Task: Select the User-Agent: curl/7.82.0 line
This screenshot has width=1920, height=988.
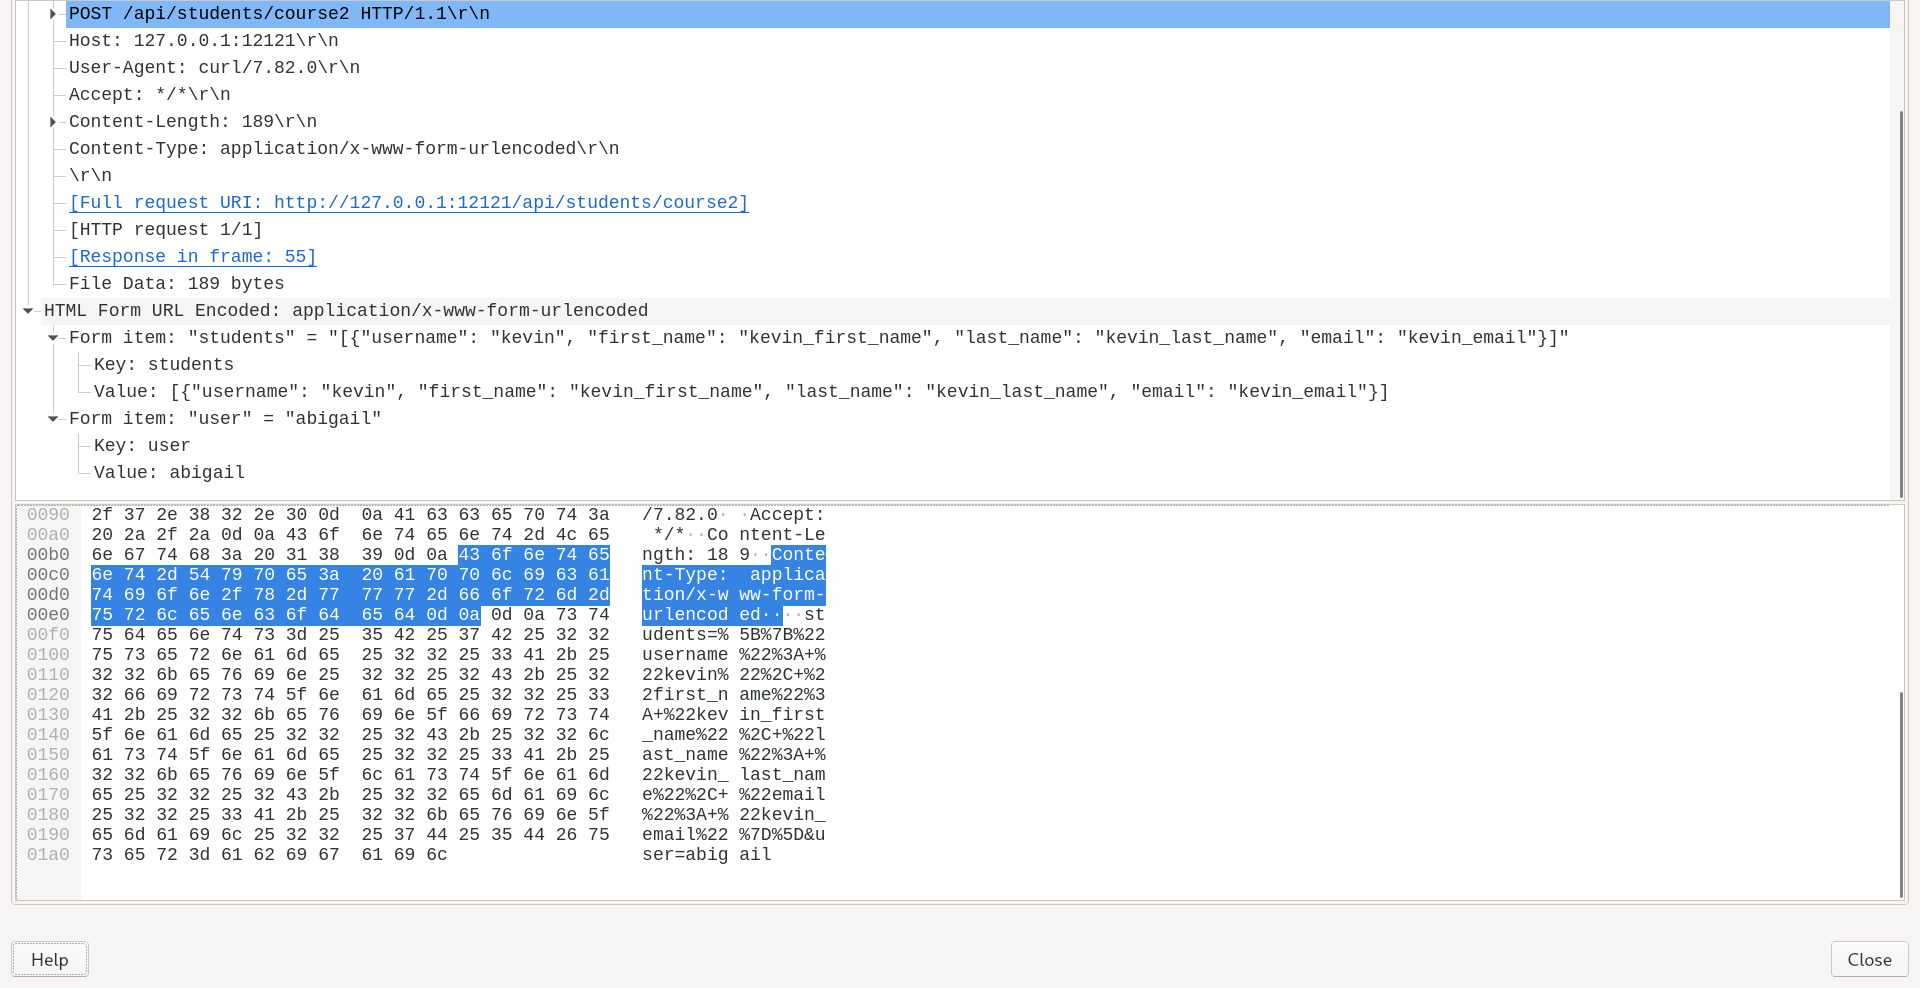Action: click(214, 67)
